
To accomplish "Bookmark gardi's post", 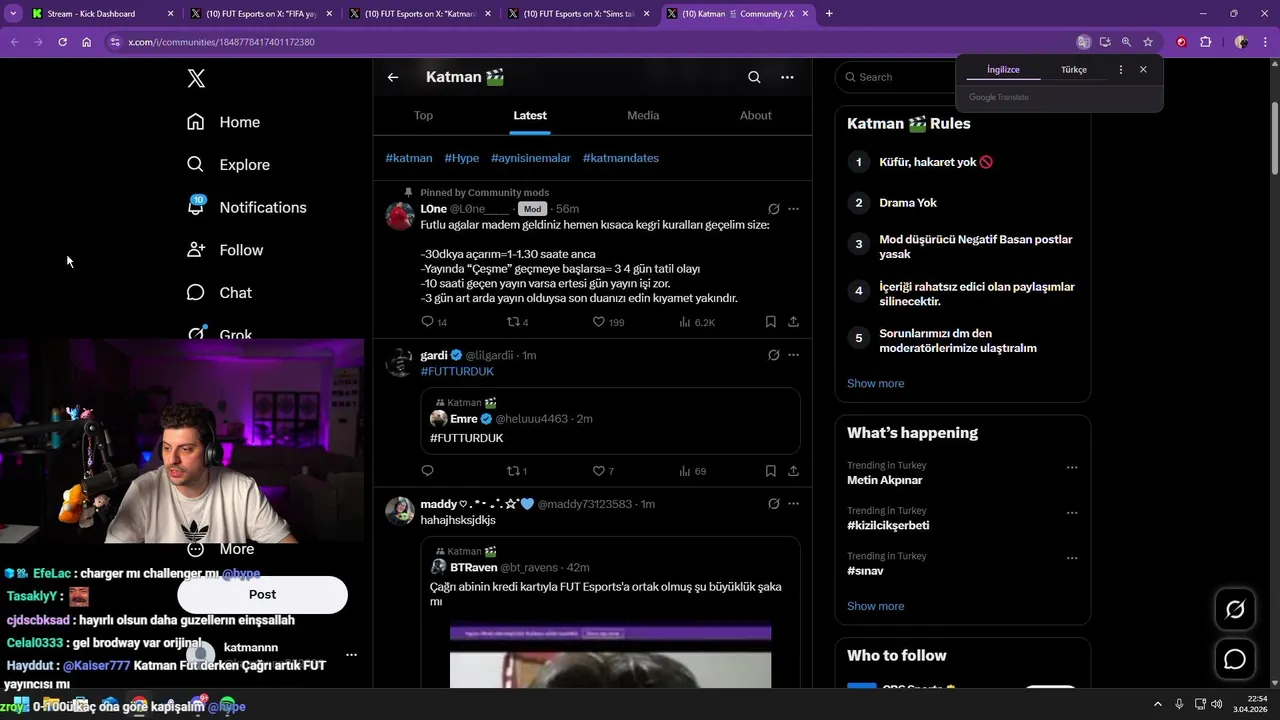I will [x=770, y=471].
